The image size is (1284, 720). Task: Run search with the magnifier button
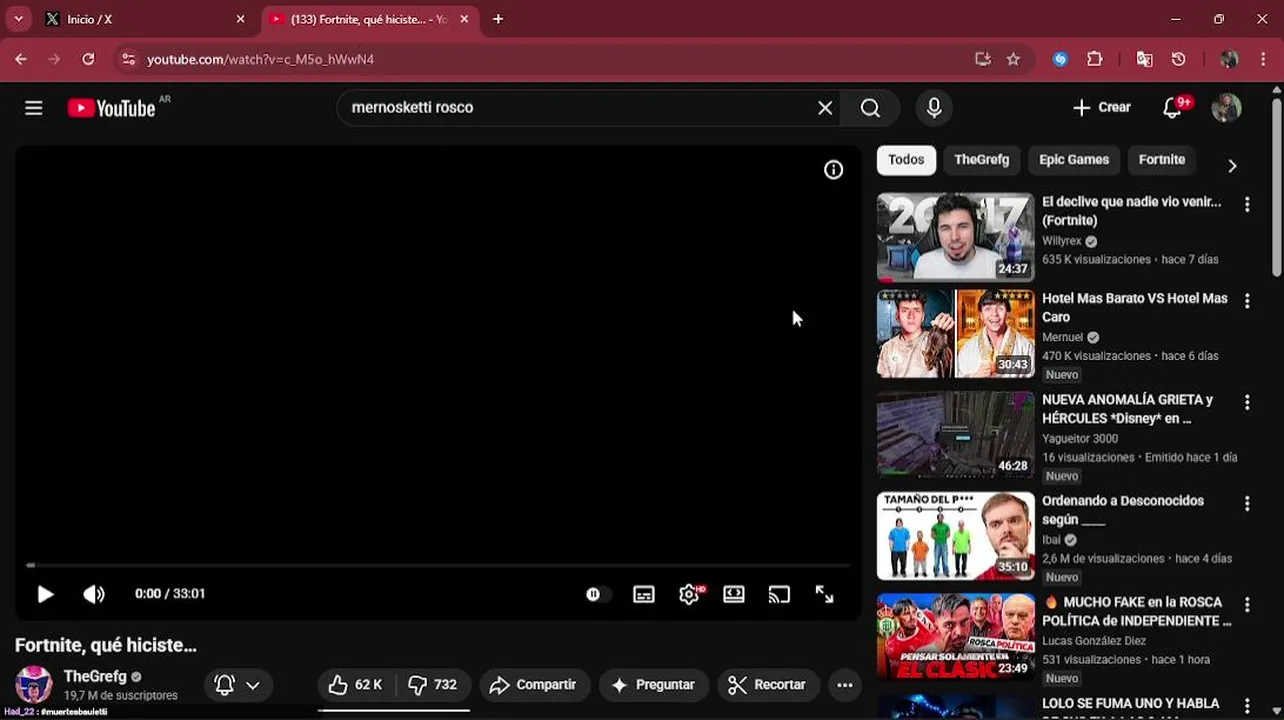[870, 108]
